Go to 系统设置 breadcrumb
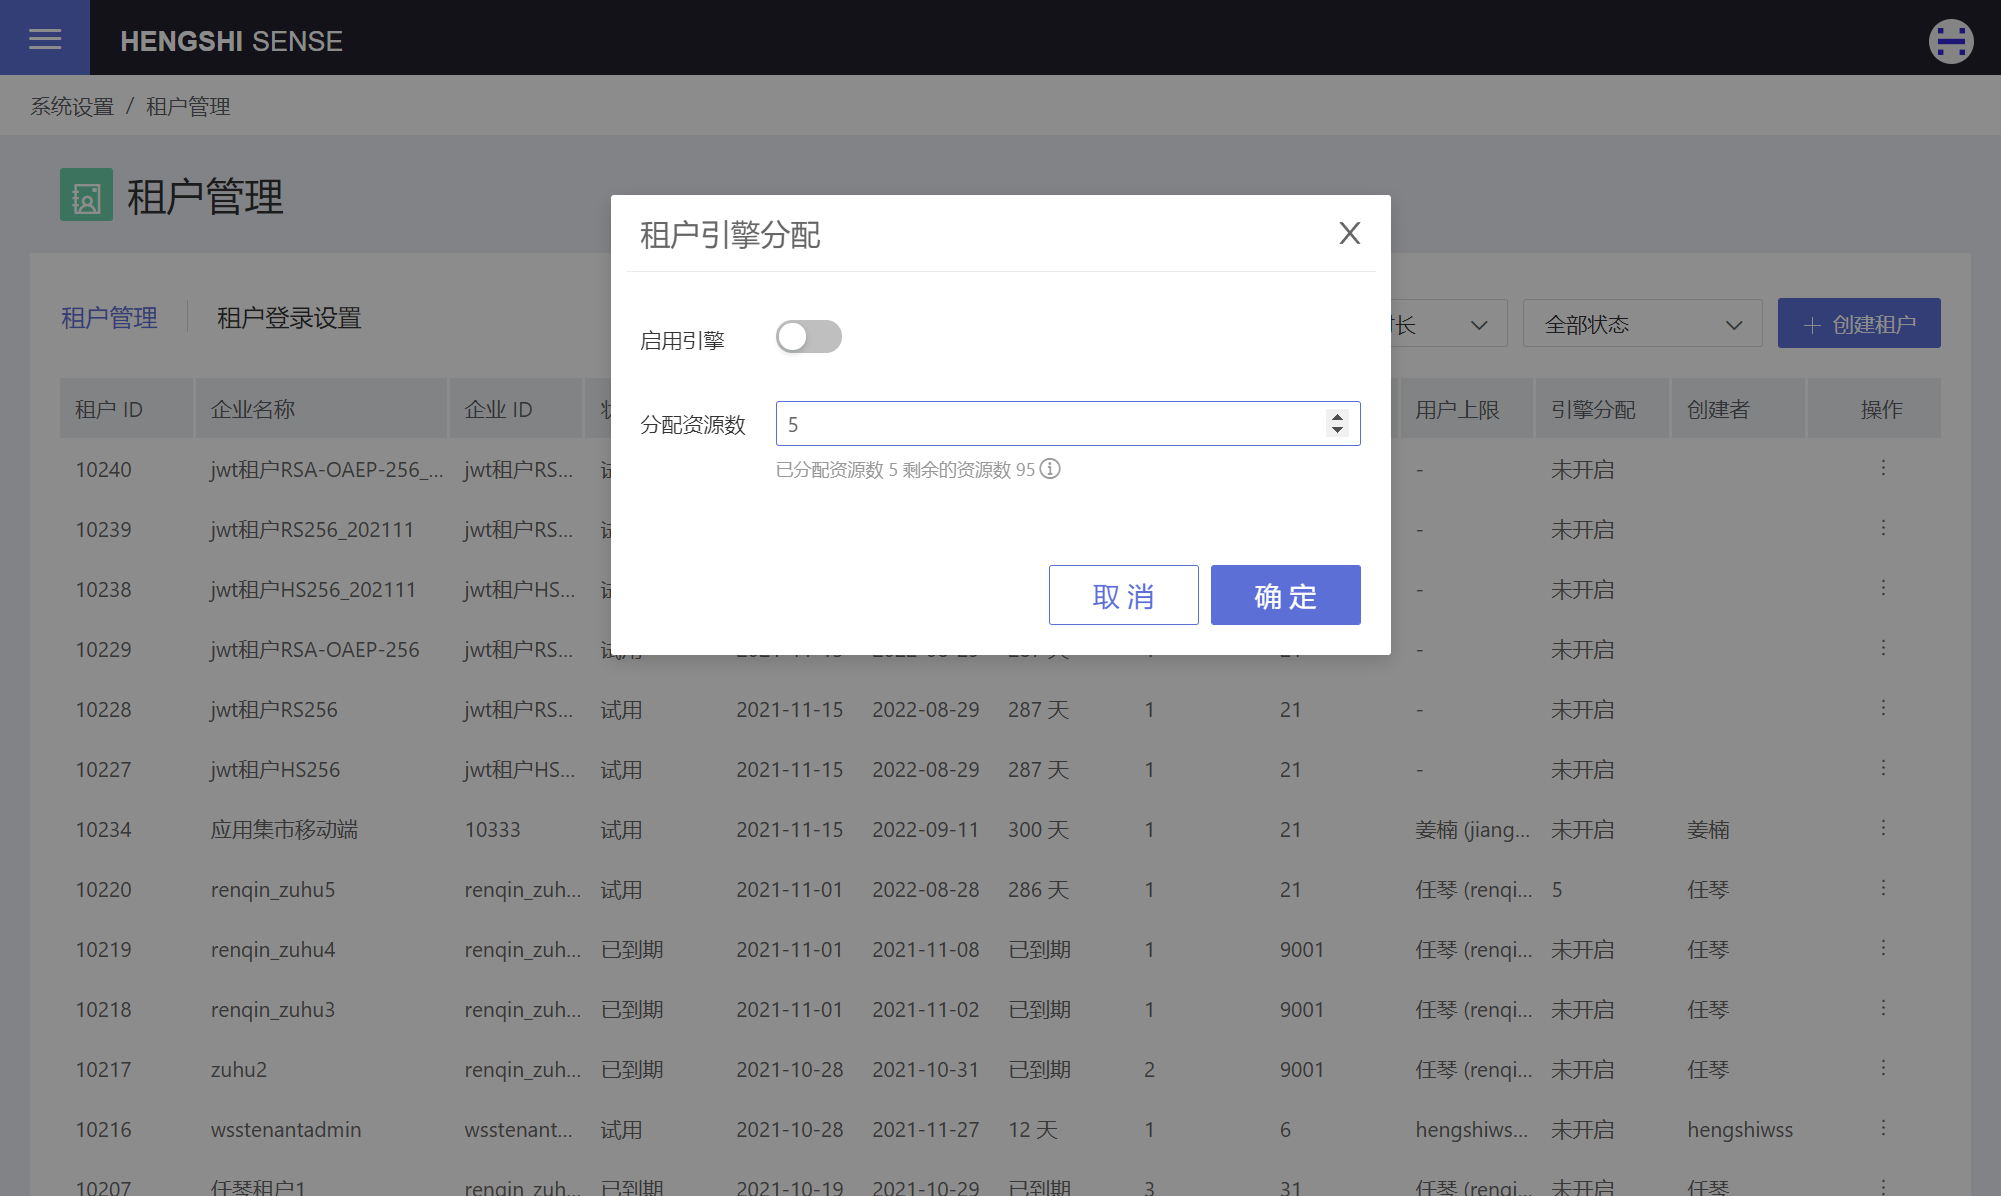The width and height of the screenshot is (2001, 1196). [x=72, y=106]
